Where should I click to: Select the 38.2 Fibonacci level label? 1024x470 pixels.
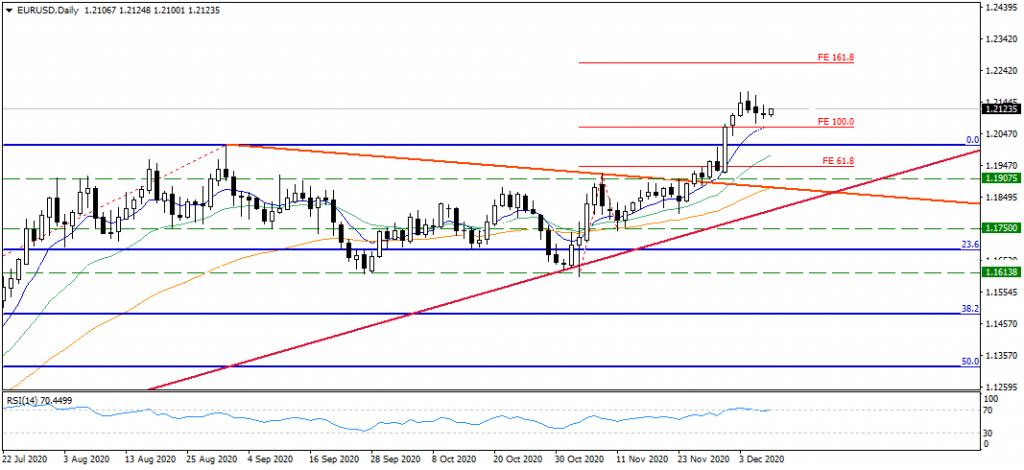968,309
